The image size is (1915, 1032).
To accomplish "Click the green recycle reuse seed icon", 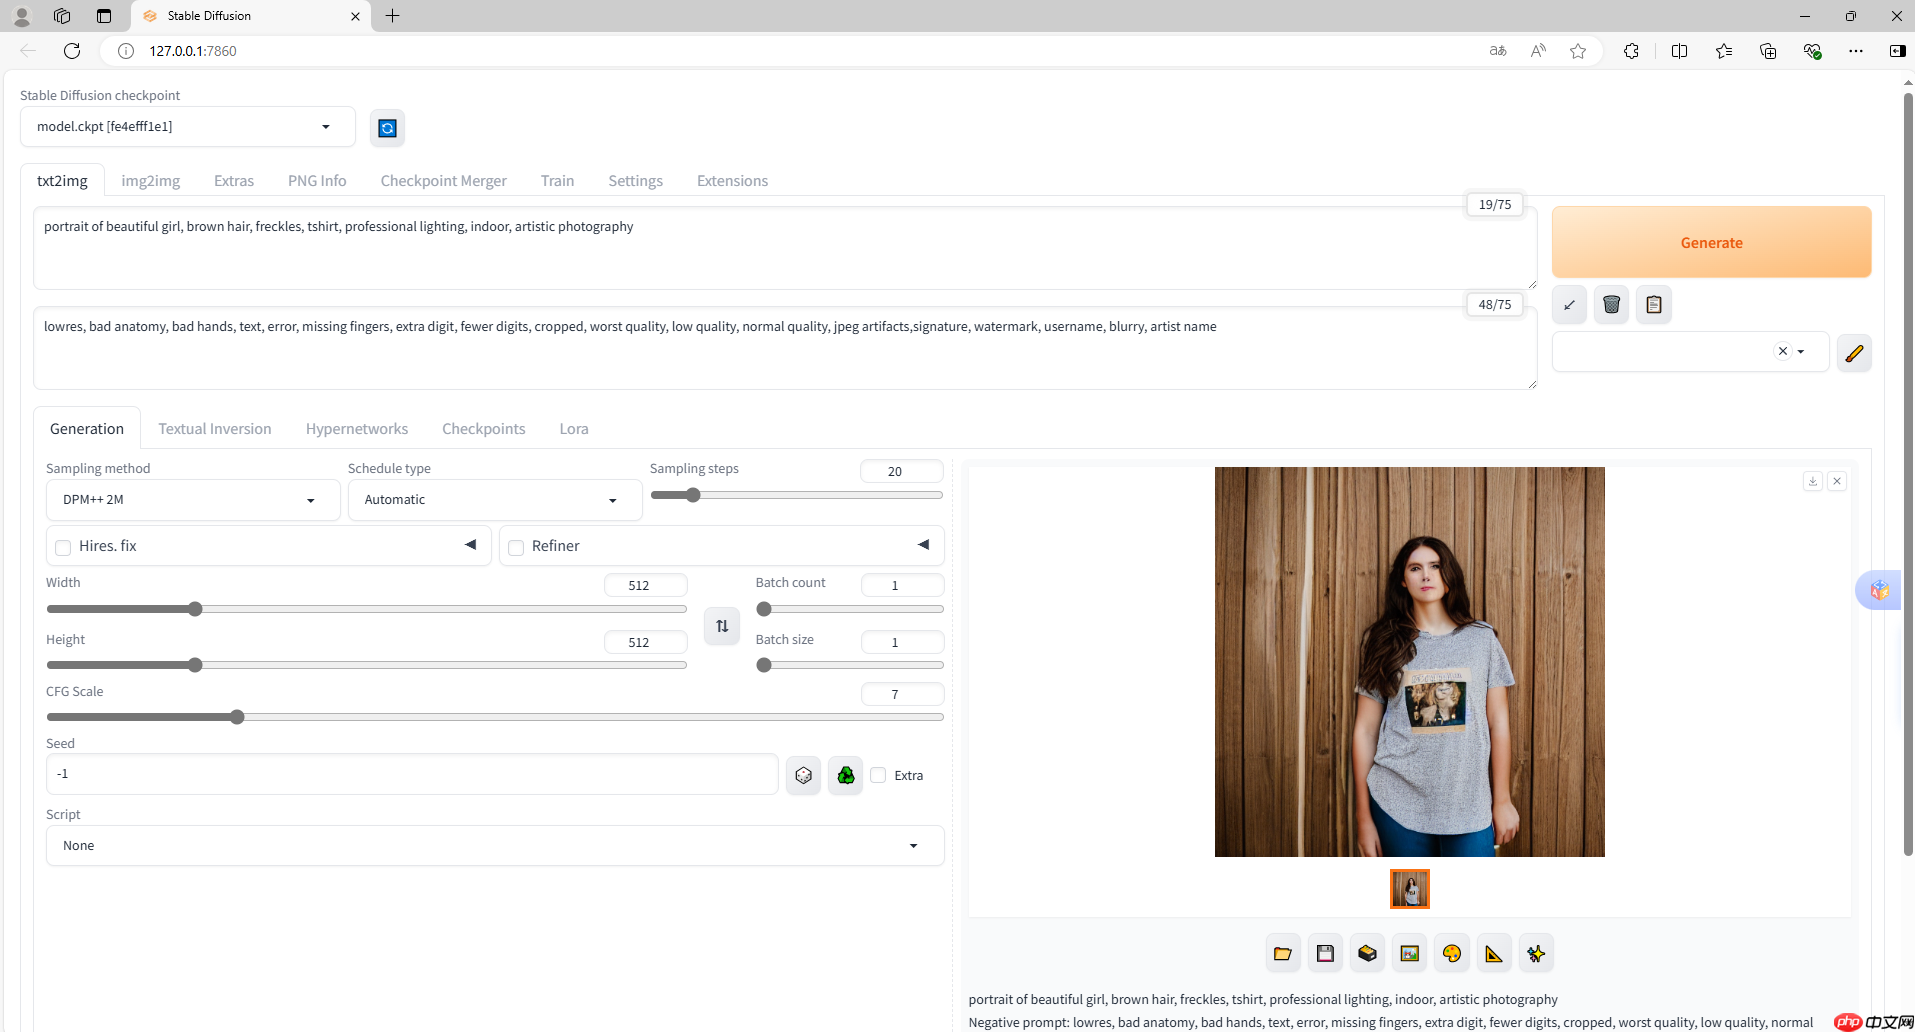I will [845, 775].
